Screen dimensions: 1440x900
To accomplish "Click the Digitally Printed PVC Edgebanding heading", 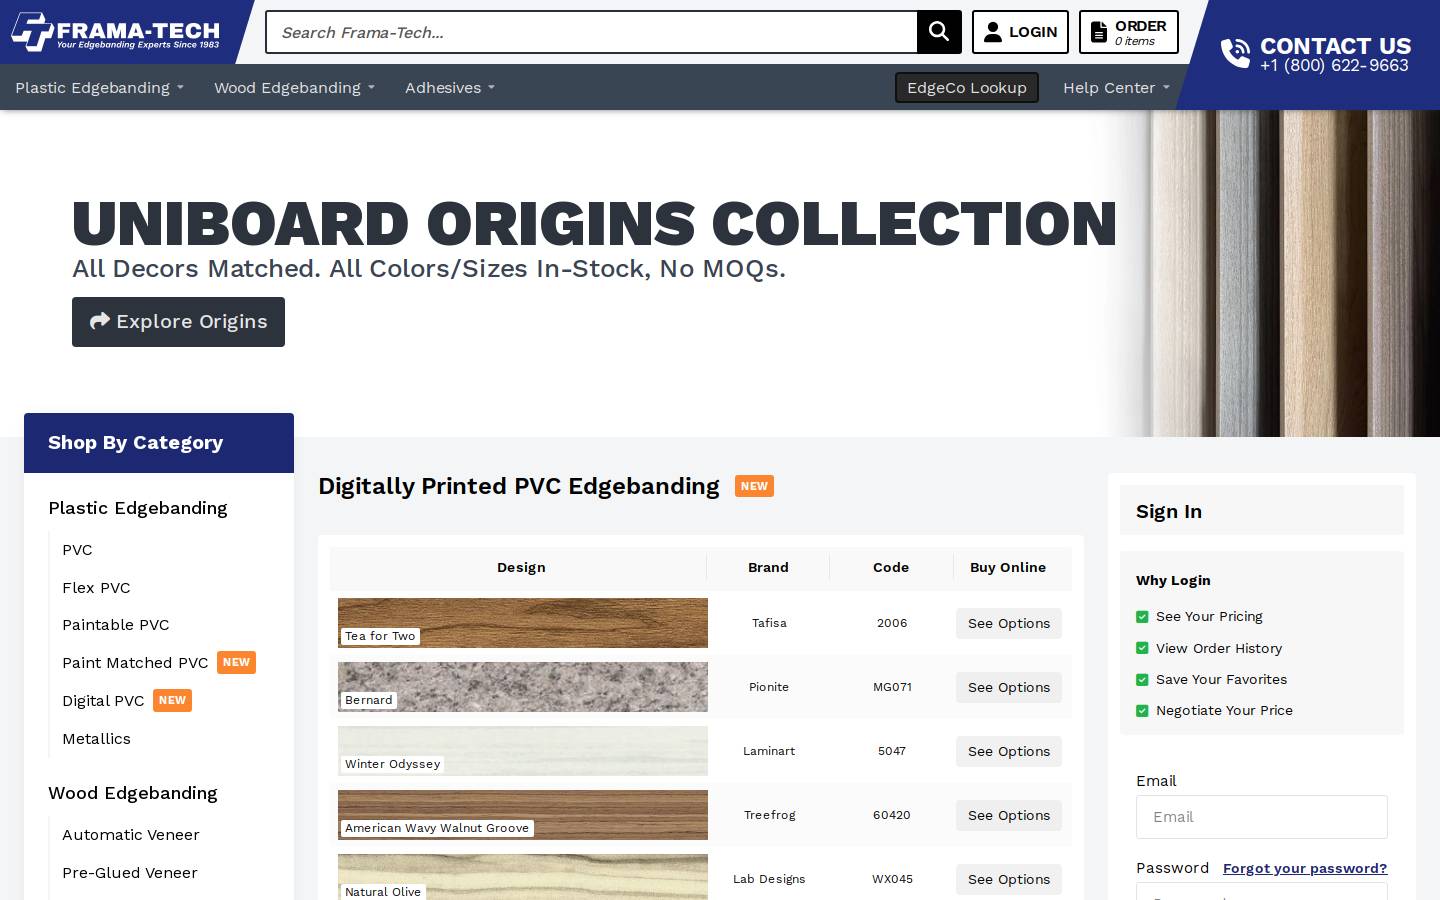I will click(519, 486).
